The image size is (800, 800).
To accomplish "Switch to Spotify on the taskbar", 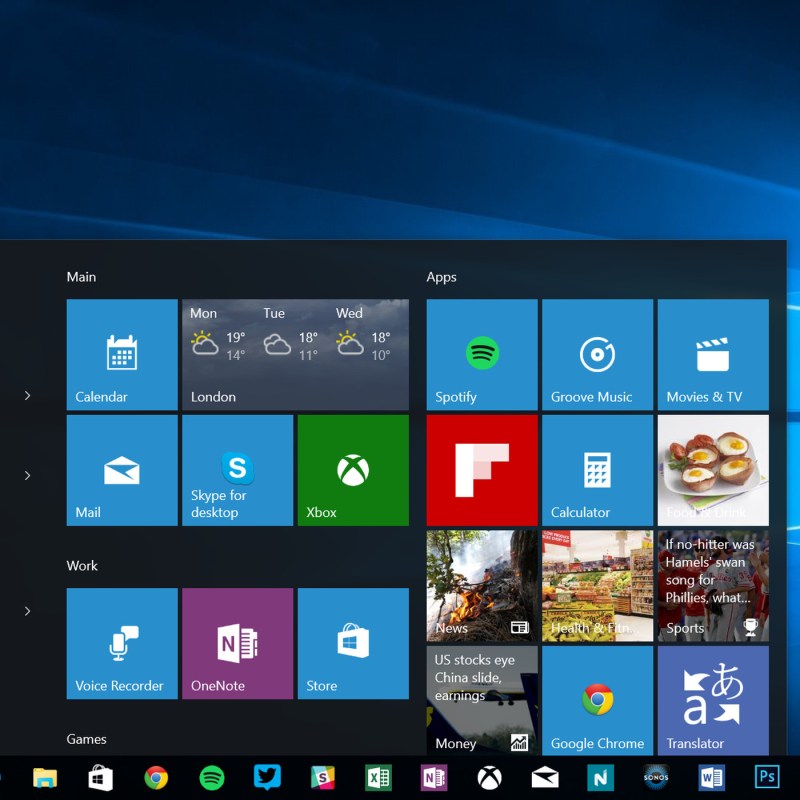I will coord(212,778).
